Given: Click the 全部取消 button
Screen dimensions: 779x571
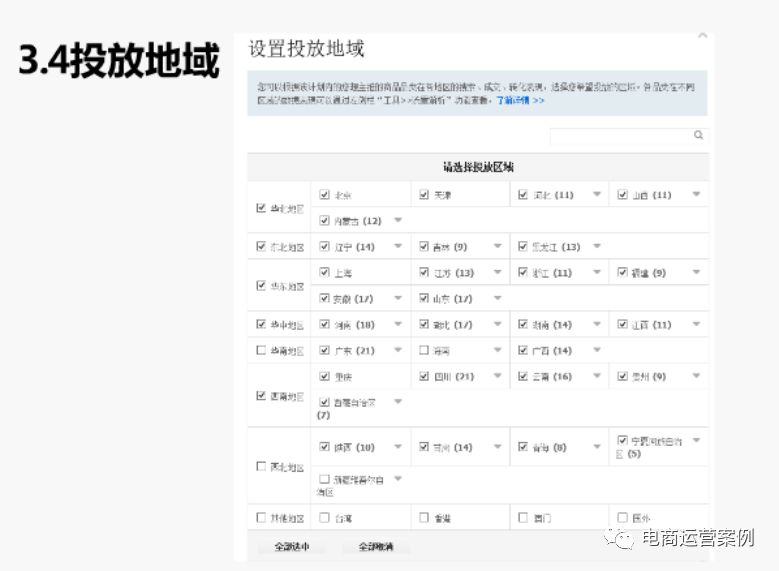Looking at the screenshot, I should tap(376, 547).
